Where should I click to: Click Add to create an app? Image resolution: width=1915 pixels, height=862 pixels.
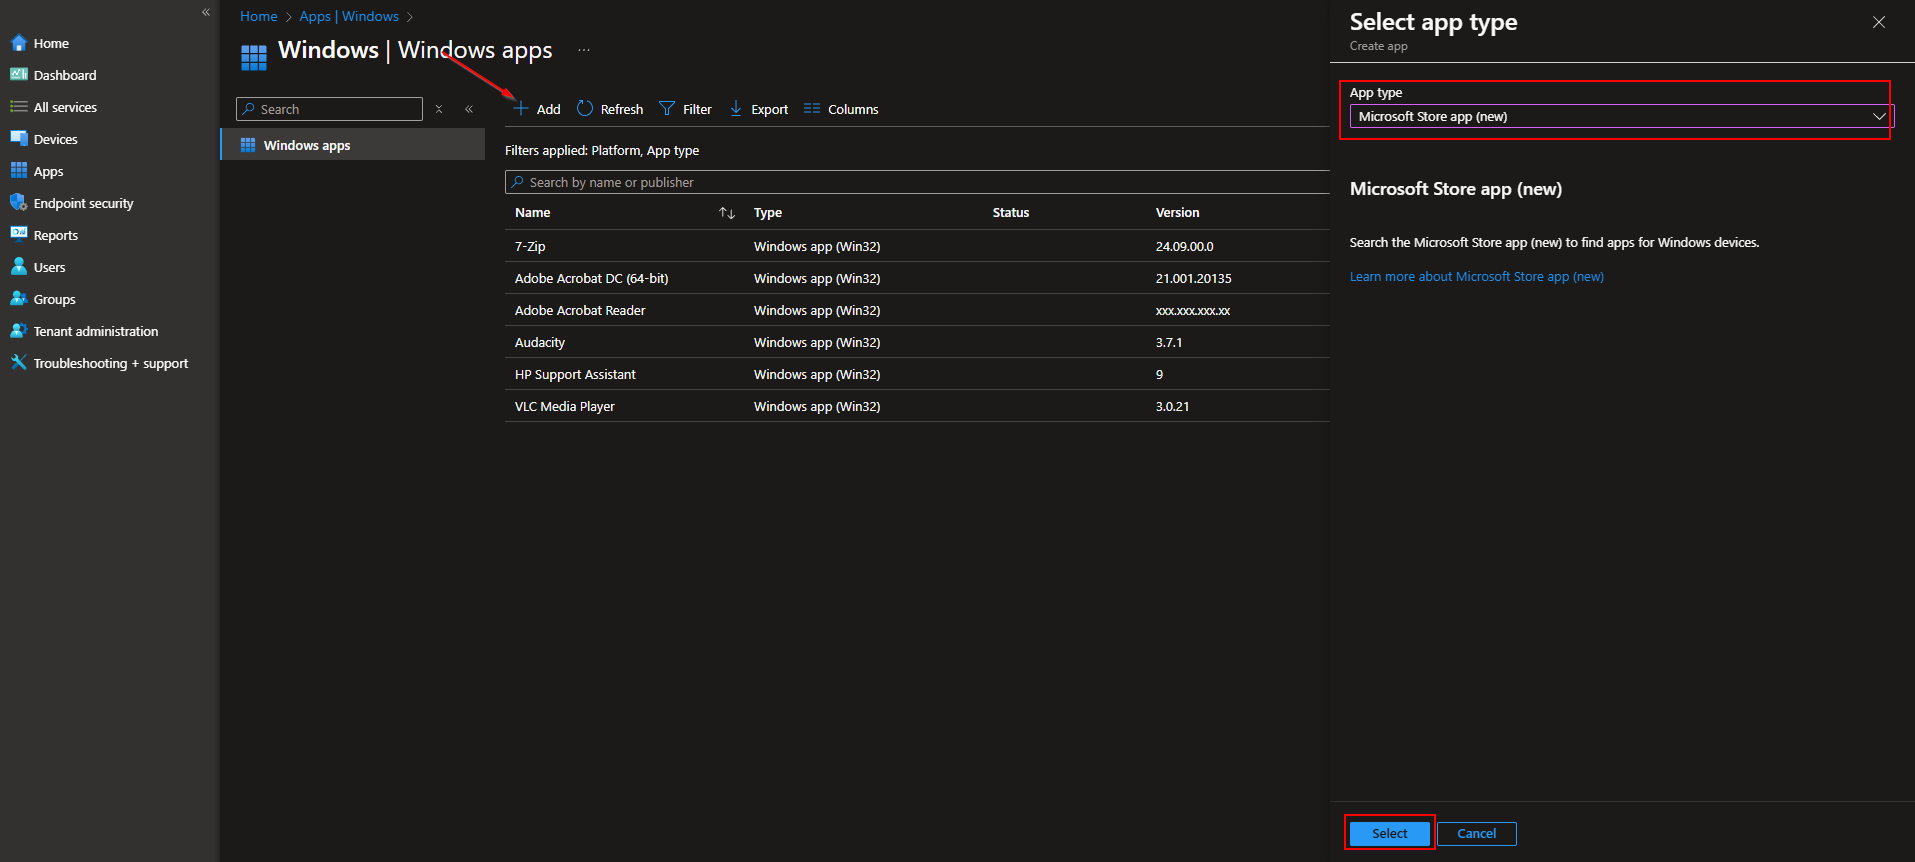tap(537, 109)
